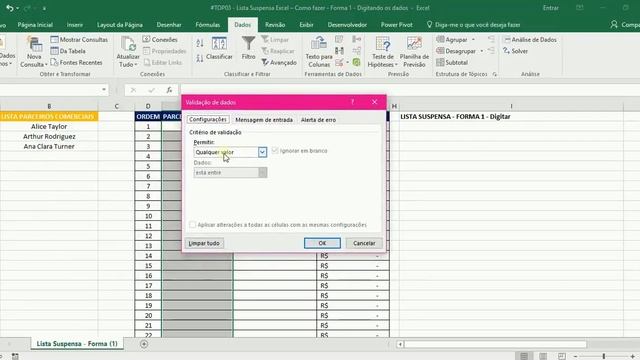Launch the Solver add-in
Image resolution: width=640 pixels, height=360 pixels.
click(516, 51)
